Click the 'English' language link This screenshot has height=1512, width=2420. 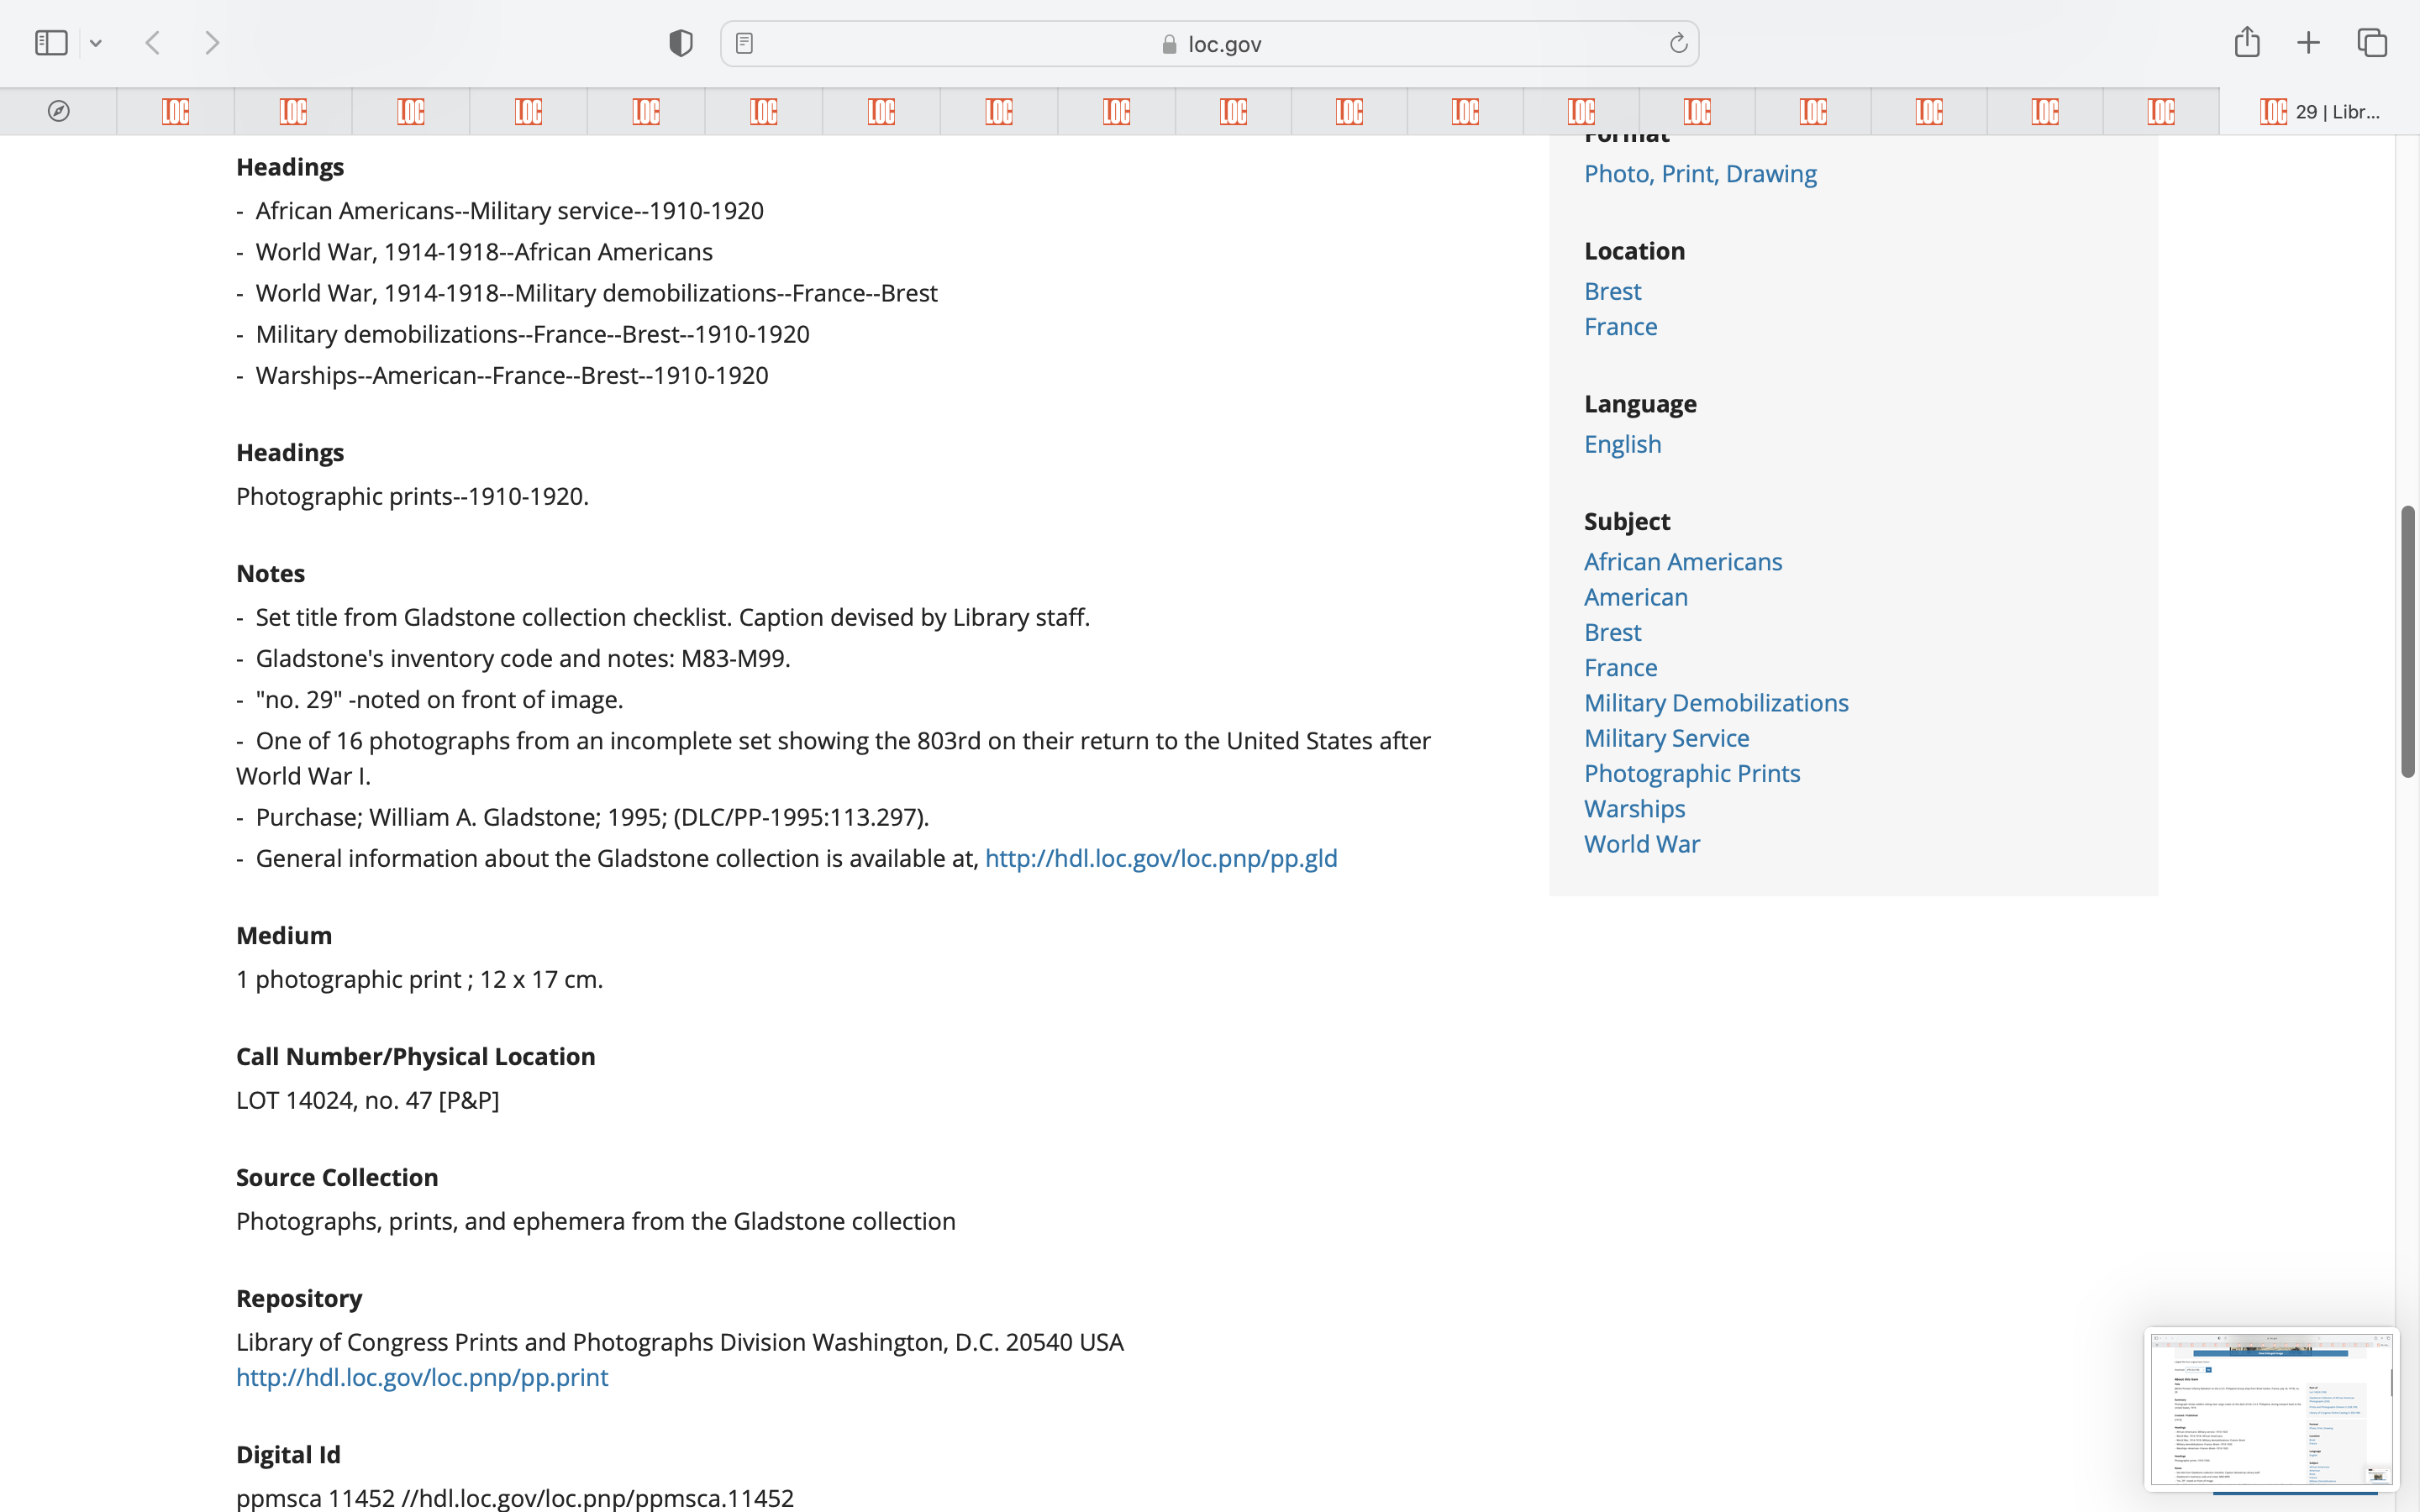1622,444
